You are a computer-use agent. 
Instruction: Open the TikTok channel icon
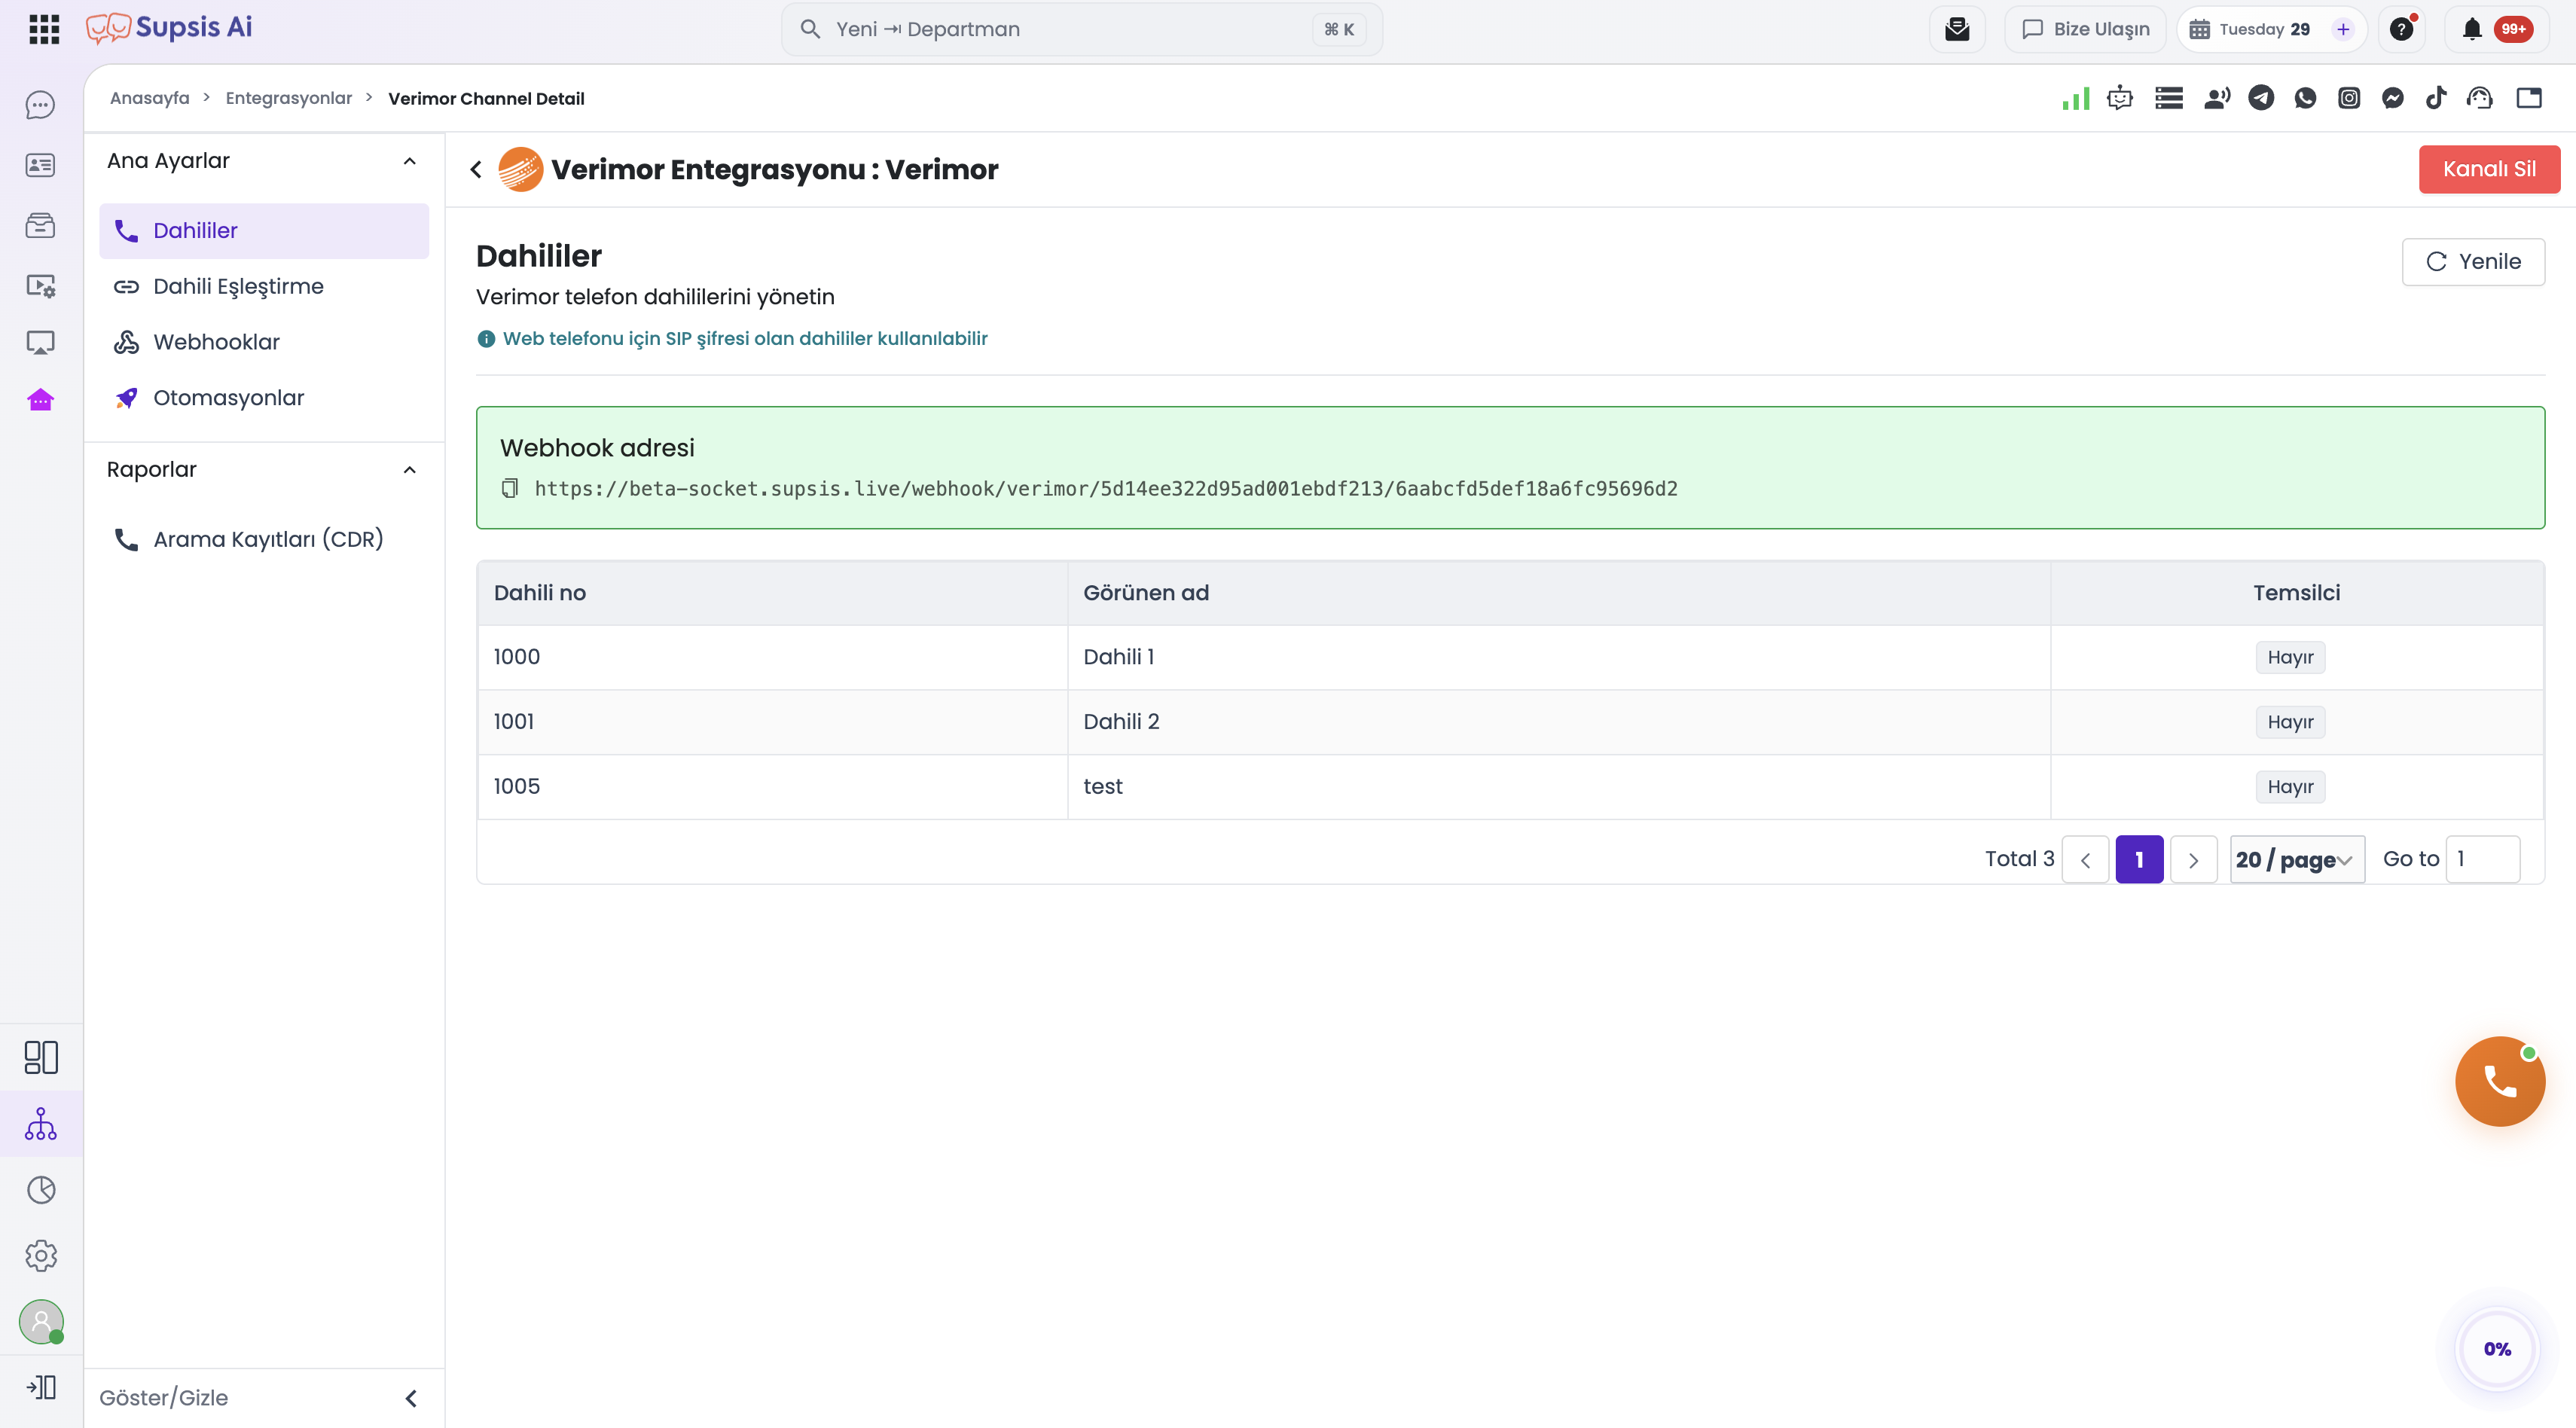tap(2436, 98)
